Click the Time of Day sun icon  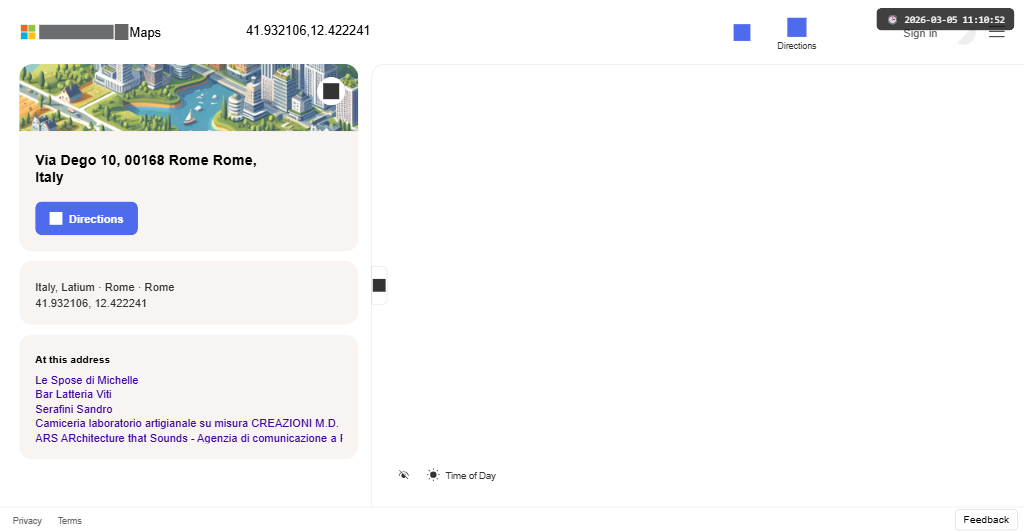[x=433, y=475]
